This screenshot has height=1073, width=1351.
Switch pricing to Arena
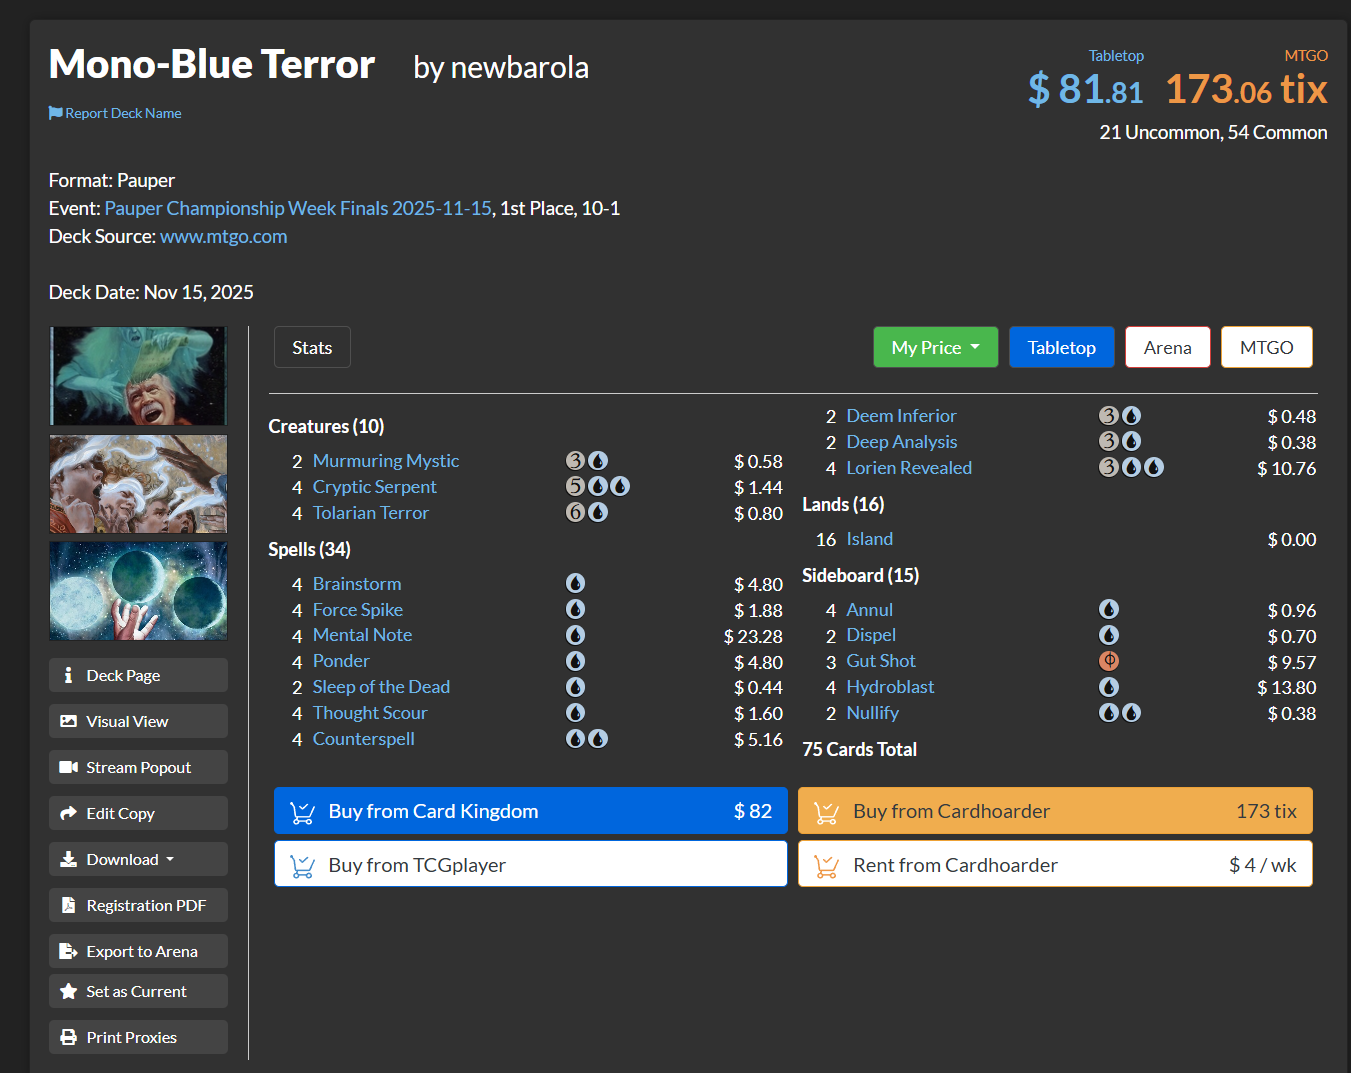click(1168, 347)
